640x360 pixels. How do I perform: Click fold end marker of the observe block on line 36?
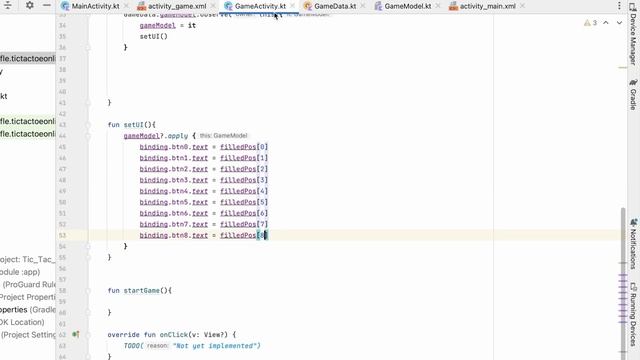click(x=88, y=47)
